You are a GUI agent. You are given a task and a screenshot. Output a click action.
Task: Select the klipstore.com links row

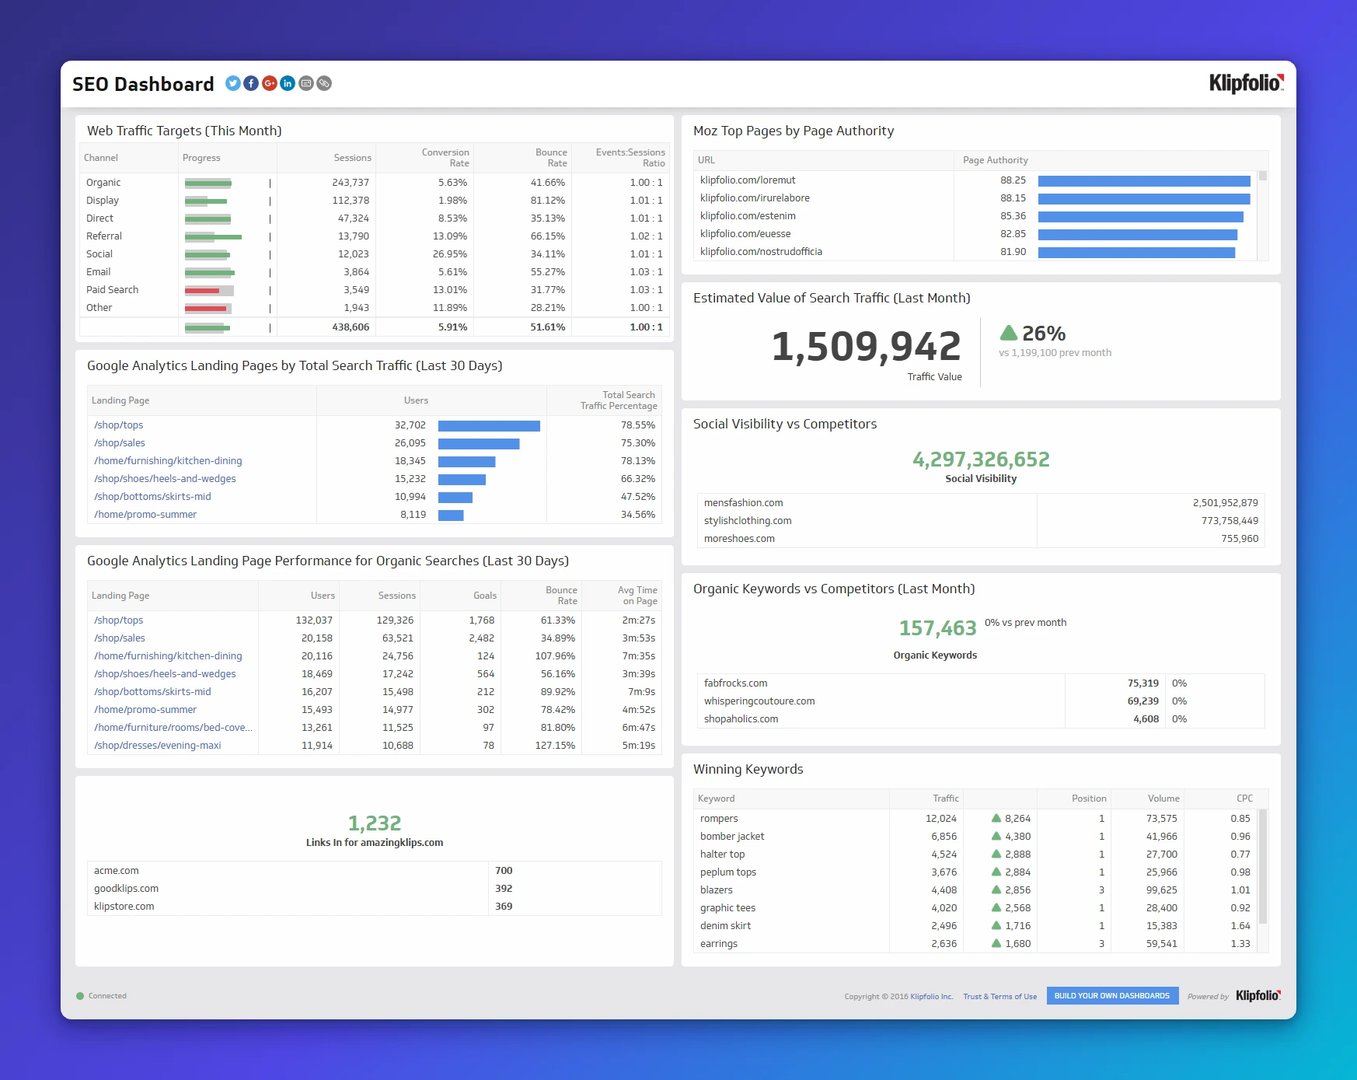(374, 907)
